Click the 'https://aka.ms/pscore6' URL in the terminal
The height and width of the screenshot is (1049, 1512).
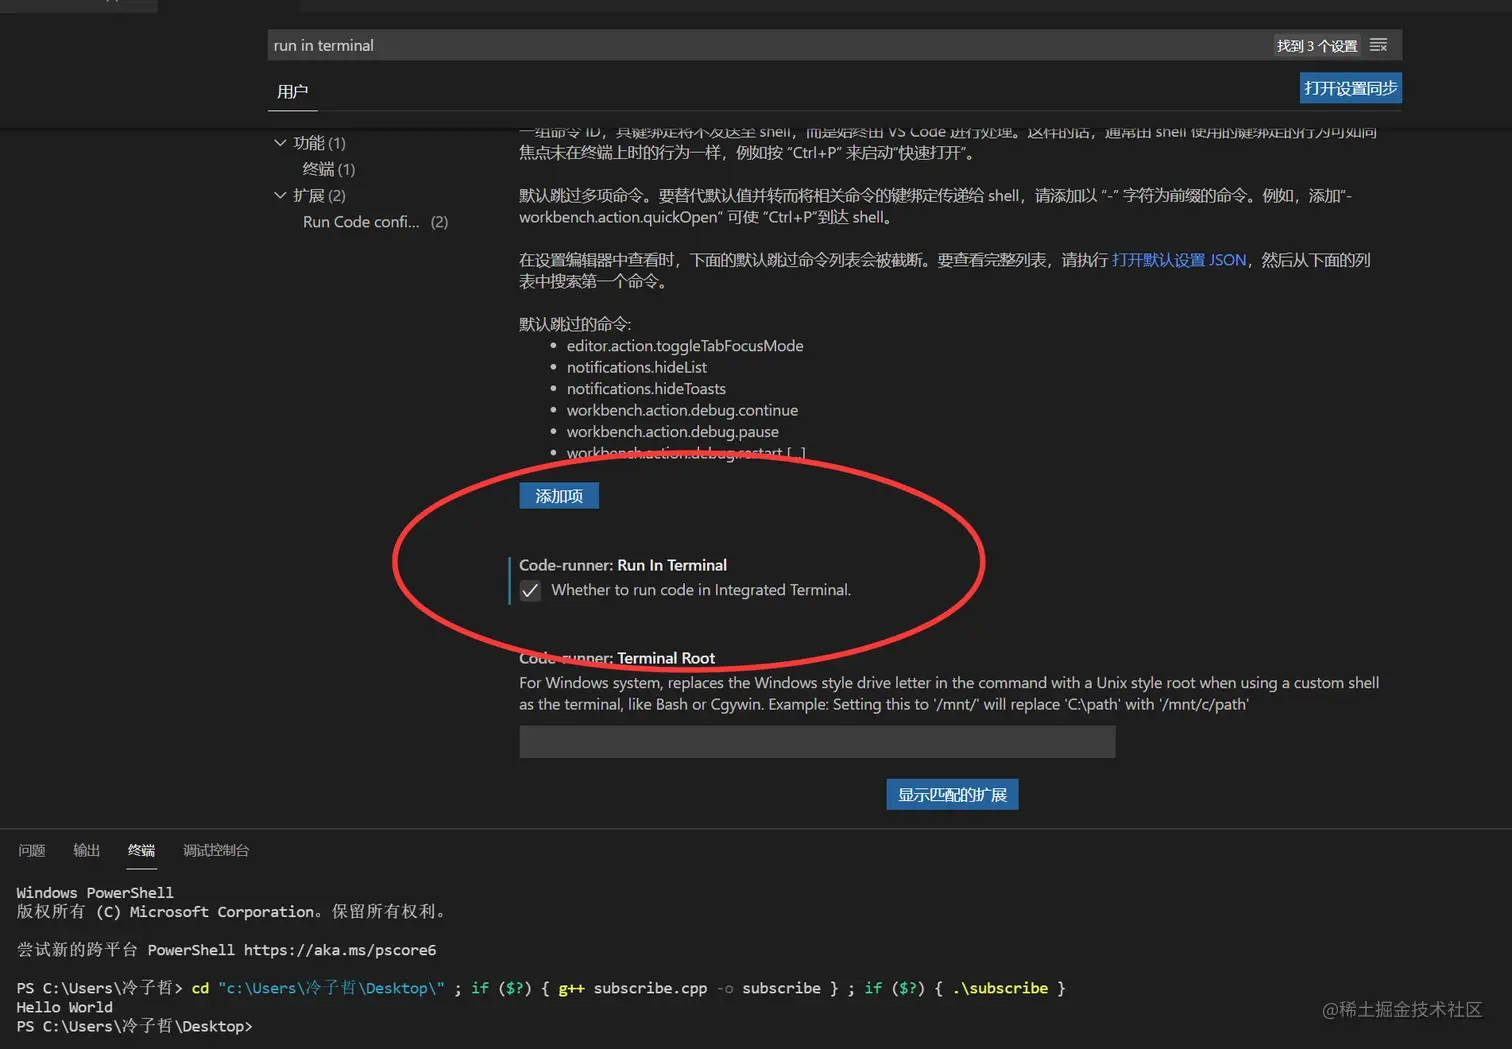click(340, 950)
